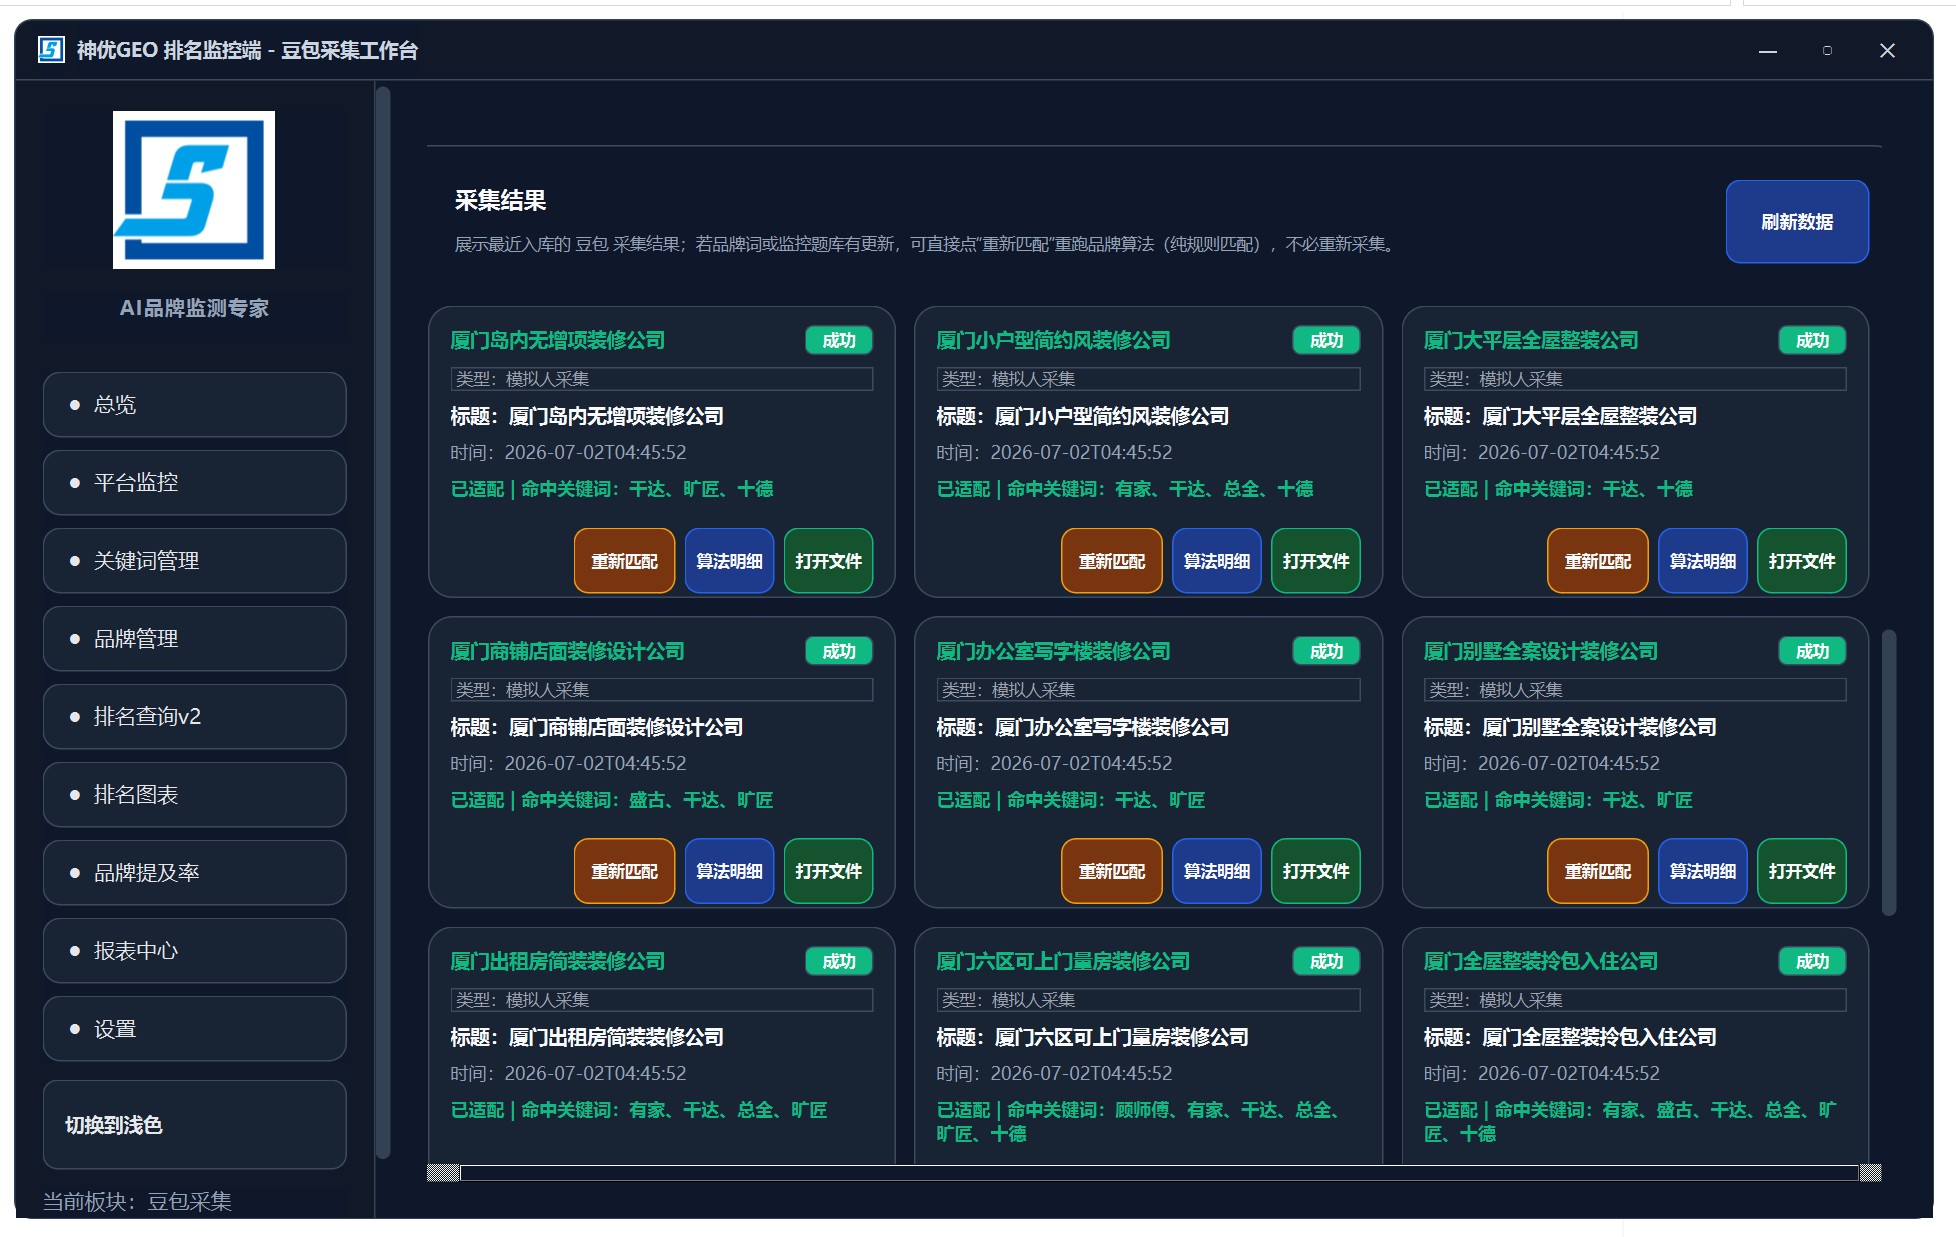
Task: Click 成功 badge on 厦门商铺店面装修设计公司 card
Action: click(838, 651)
